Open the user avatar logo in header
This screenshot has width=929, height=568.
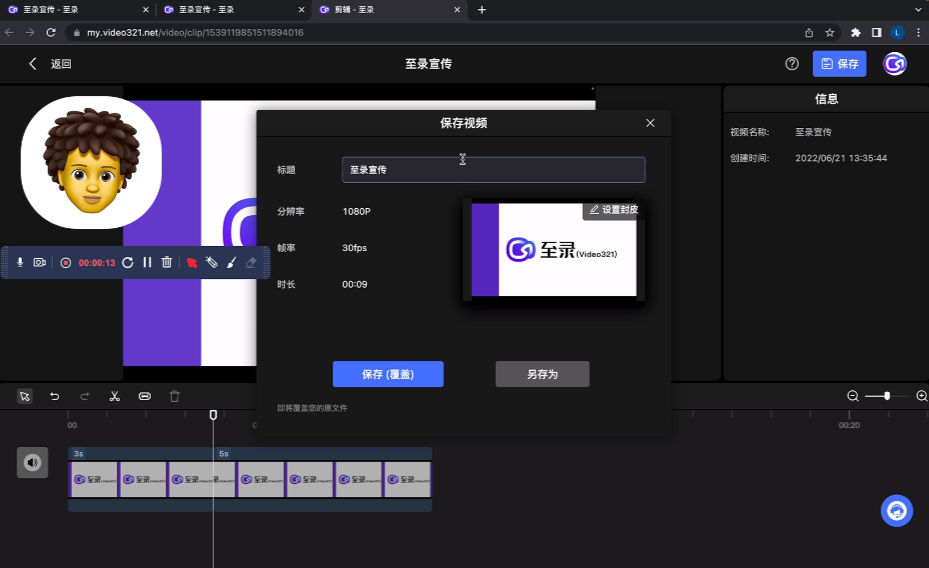895,64
